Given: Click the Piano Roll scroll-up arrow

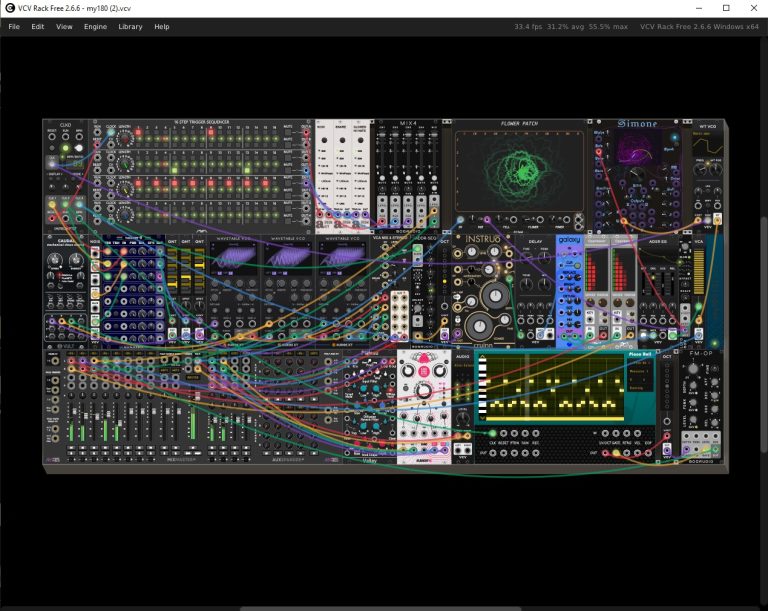Looking at the screenshot, I should (482, 356).
